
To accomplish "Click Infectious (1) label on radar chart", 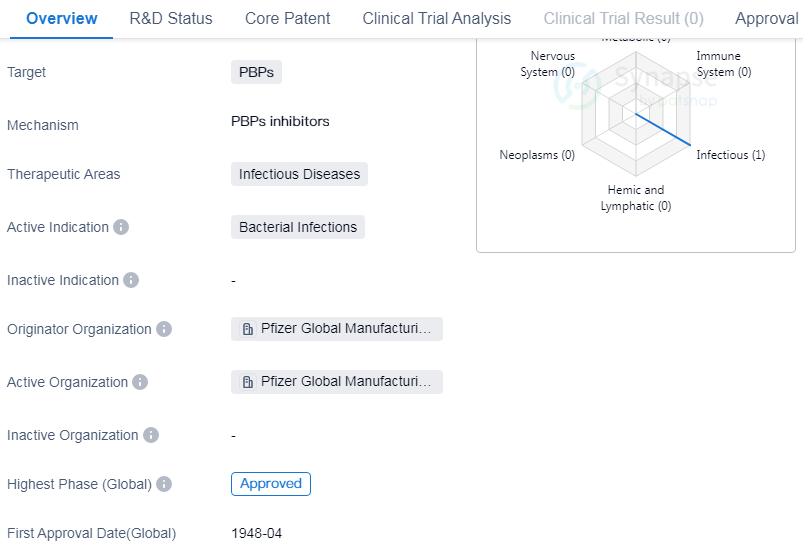I will [730, 155].
